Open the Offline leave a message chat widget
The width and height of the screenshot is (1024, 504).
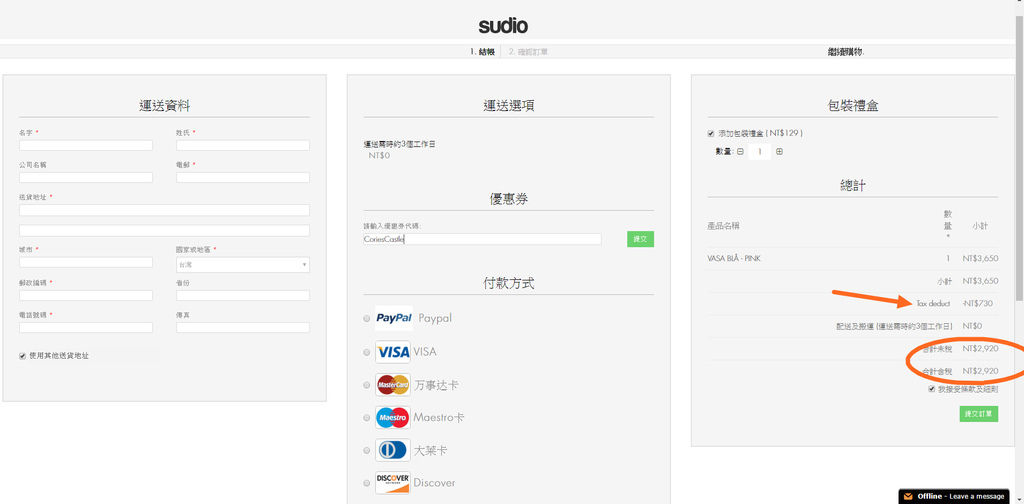click(953, 496)
